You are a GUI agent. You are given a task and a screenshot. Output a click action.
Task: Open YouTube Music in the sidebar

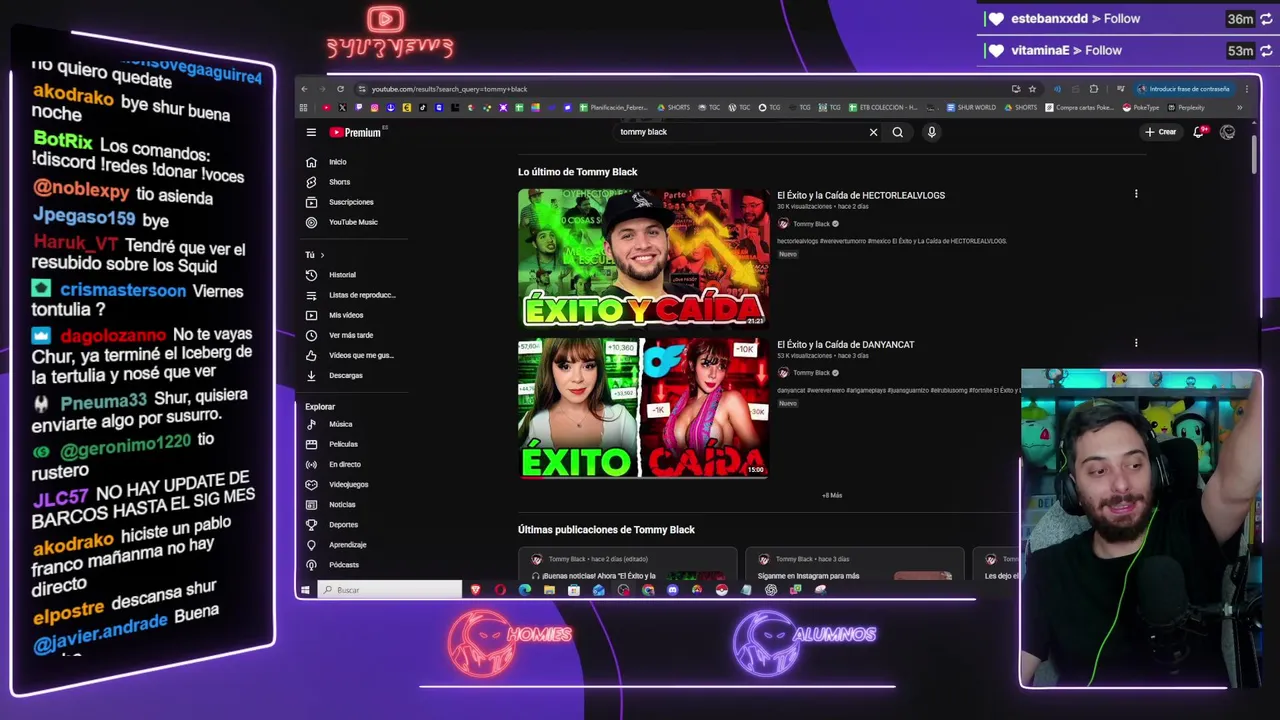point(352,222)
